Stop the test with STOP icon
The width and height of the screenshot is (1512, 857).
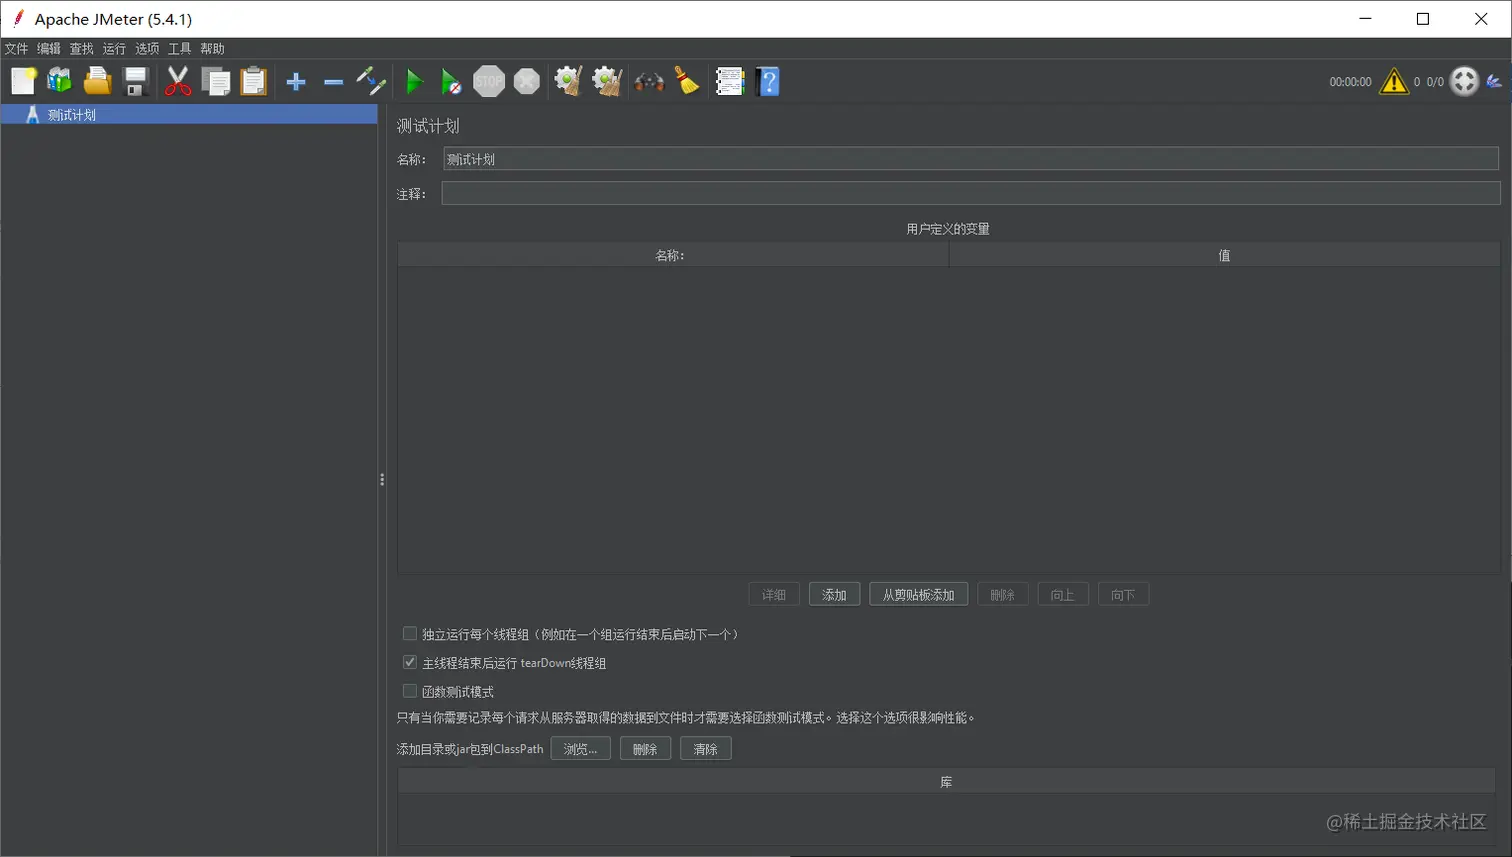pos(489,81)
